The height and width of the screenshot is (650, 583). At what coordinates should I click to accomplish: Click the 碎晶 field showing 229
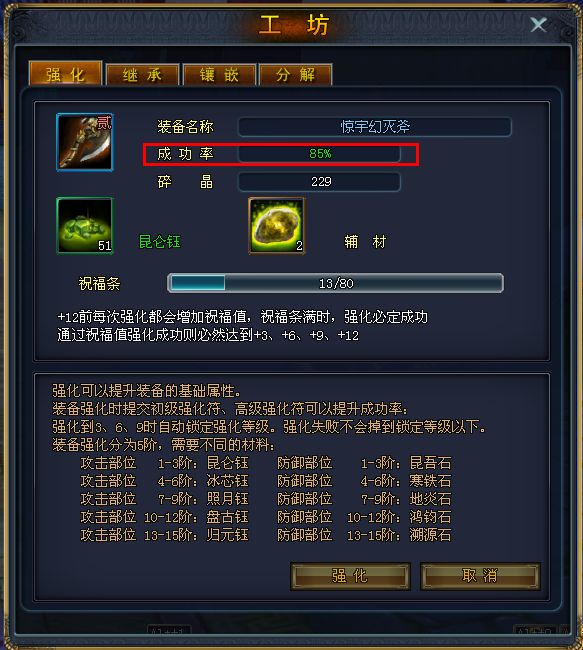tap(319, 182)
